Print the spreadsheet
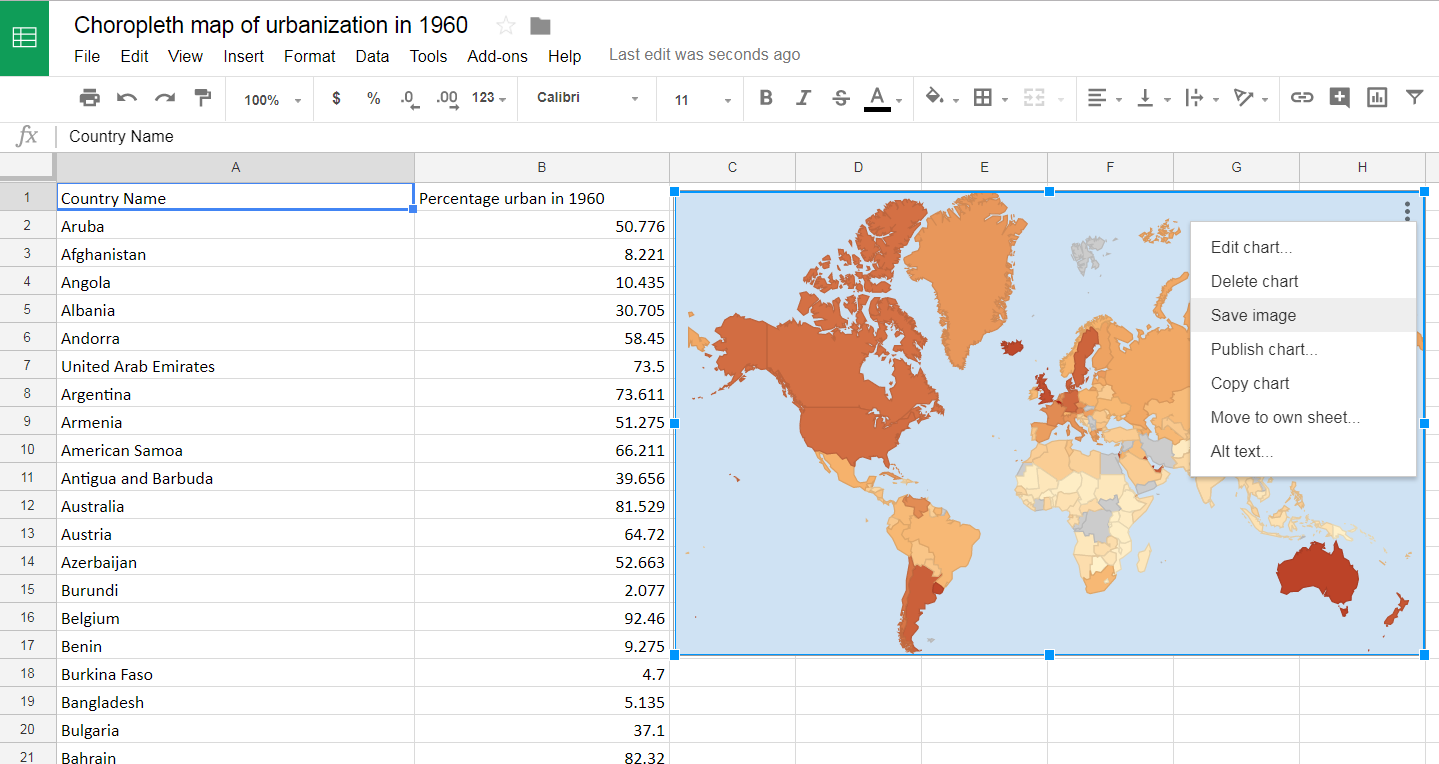1439x764 pixels. 90,98
